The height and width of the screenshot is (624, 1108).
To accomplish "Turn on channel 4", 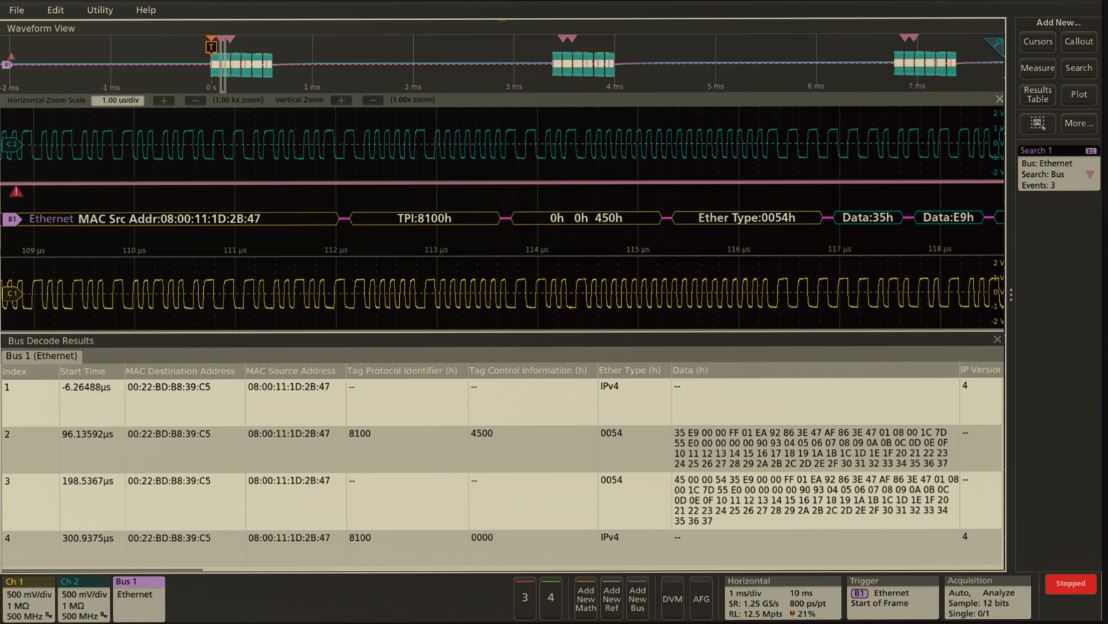I will pyautogui.click(x=550, y=597).
